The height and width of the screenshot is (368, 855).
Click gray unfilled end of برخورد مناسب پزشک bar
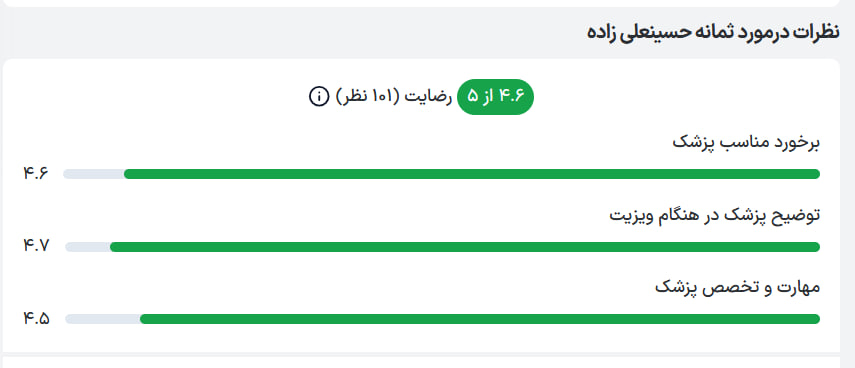[x=94, y=174]
